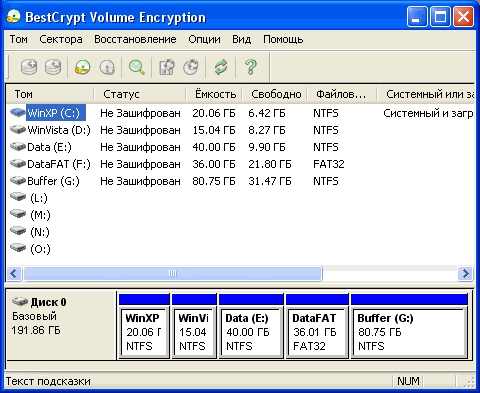Click the blue bar above the WinXP partition
The width and height of the screenshot is (480, 393).
(144, 299)
